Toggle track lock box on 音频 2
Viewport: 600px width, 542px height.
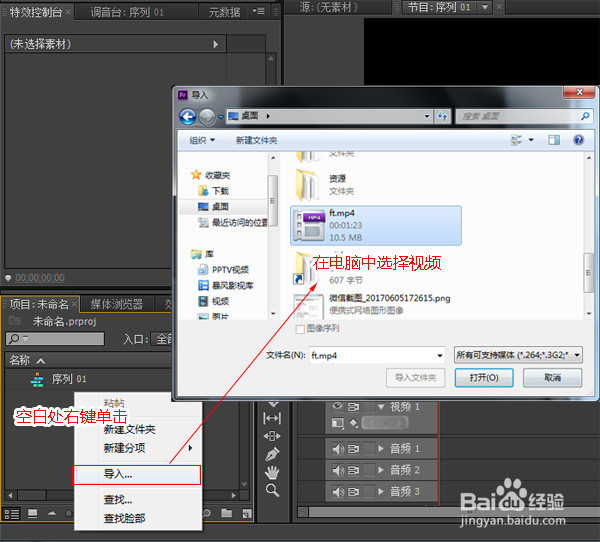coord(369,470)
